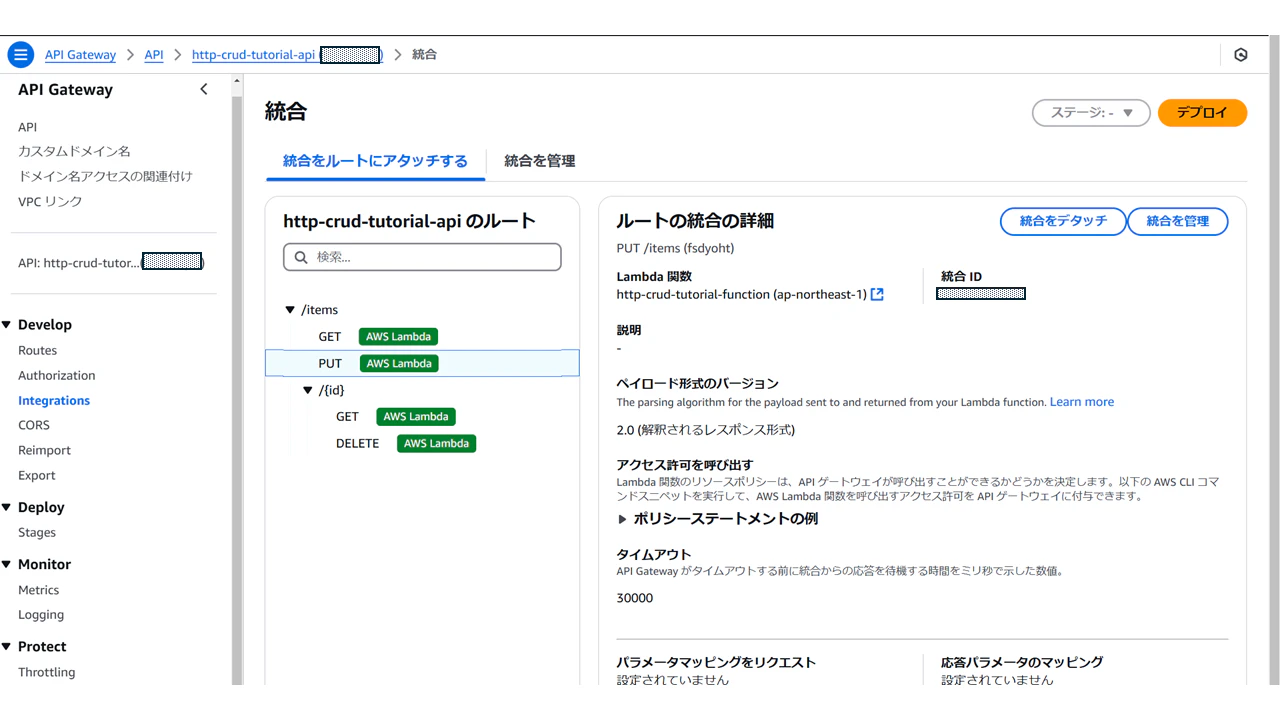Click the デプロイ button
The height and width of the screenshot is (720, 1280).
pos(1202,113)
